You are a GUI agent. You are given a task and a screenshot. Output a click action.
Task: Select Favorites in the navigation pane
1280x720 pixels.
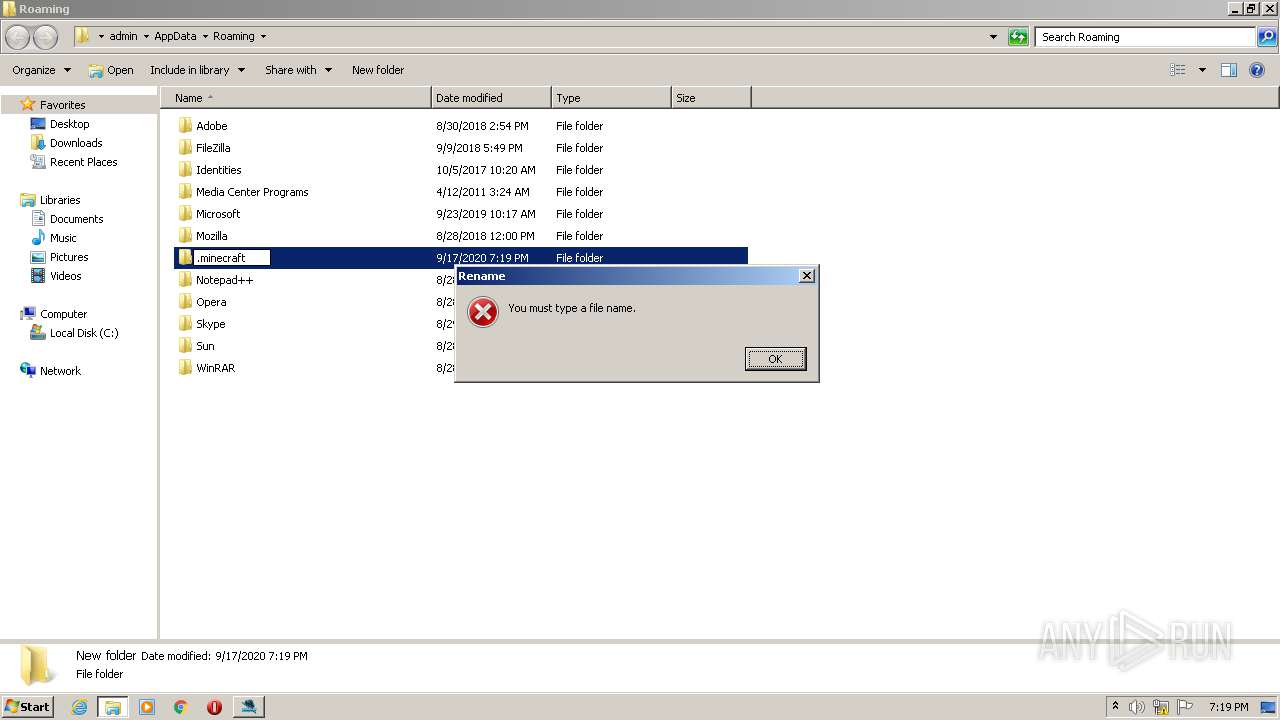click(x=62, y=105)
